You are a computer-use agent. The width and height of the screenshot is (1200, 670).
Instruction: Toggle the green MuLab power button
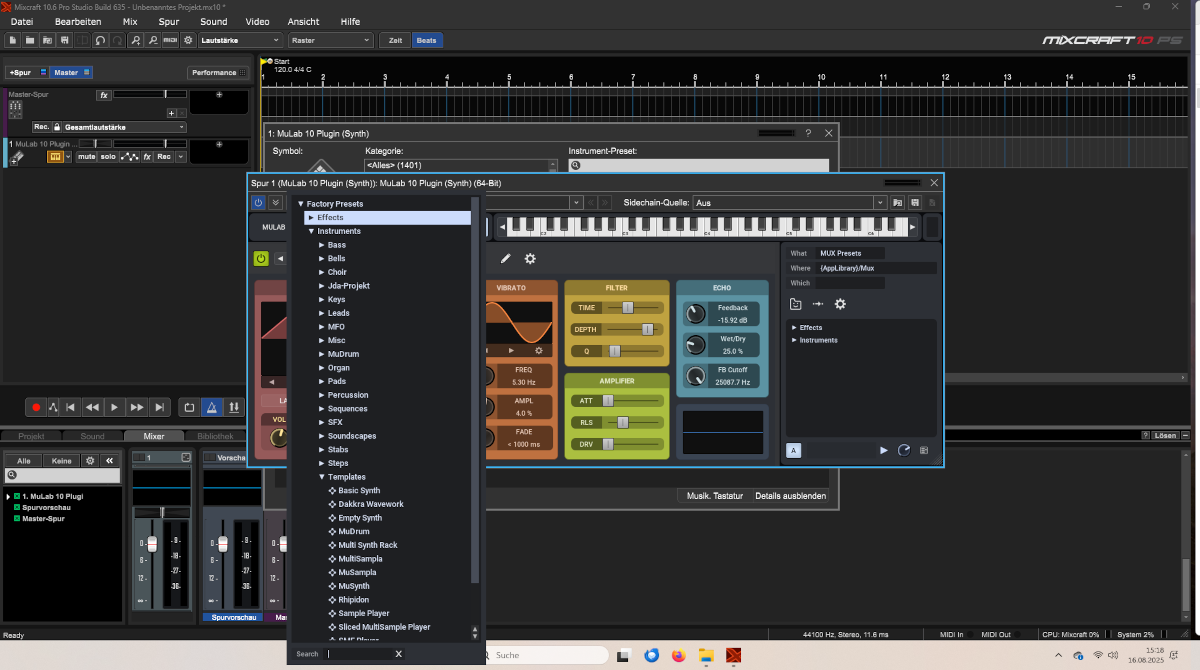pyautogui.click(x=261, y=259)
